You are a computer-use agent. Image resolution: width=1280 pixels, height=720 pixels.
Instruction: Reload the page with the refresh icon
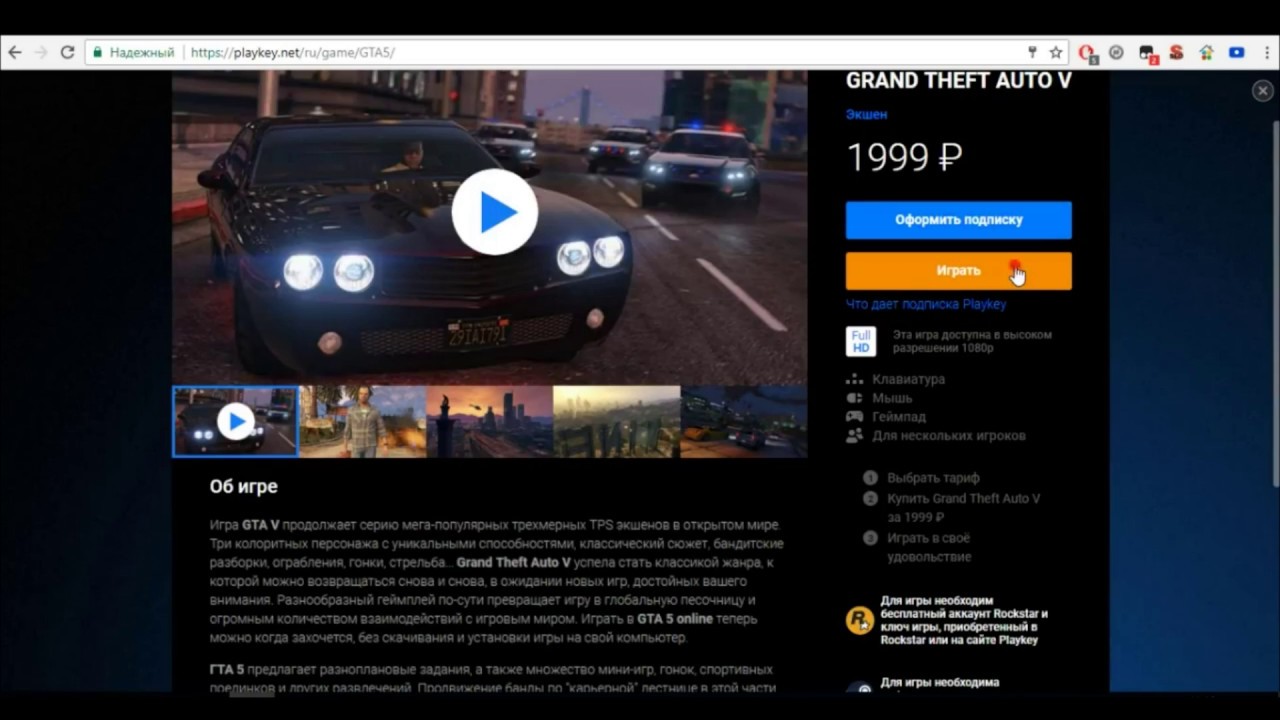click(67, 52)
